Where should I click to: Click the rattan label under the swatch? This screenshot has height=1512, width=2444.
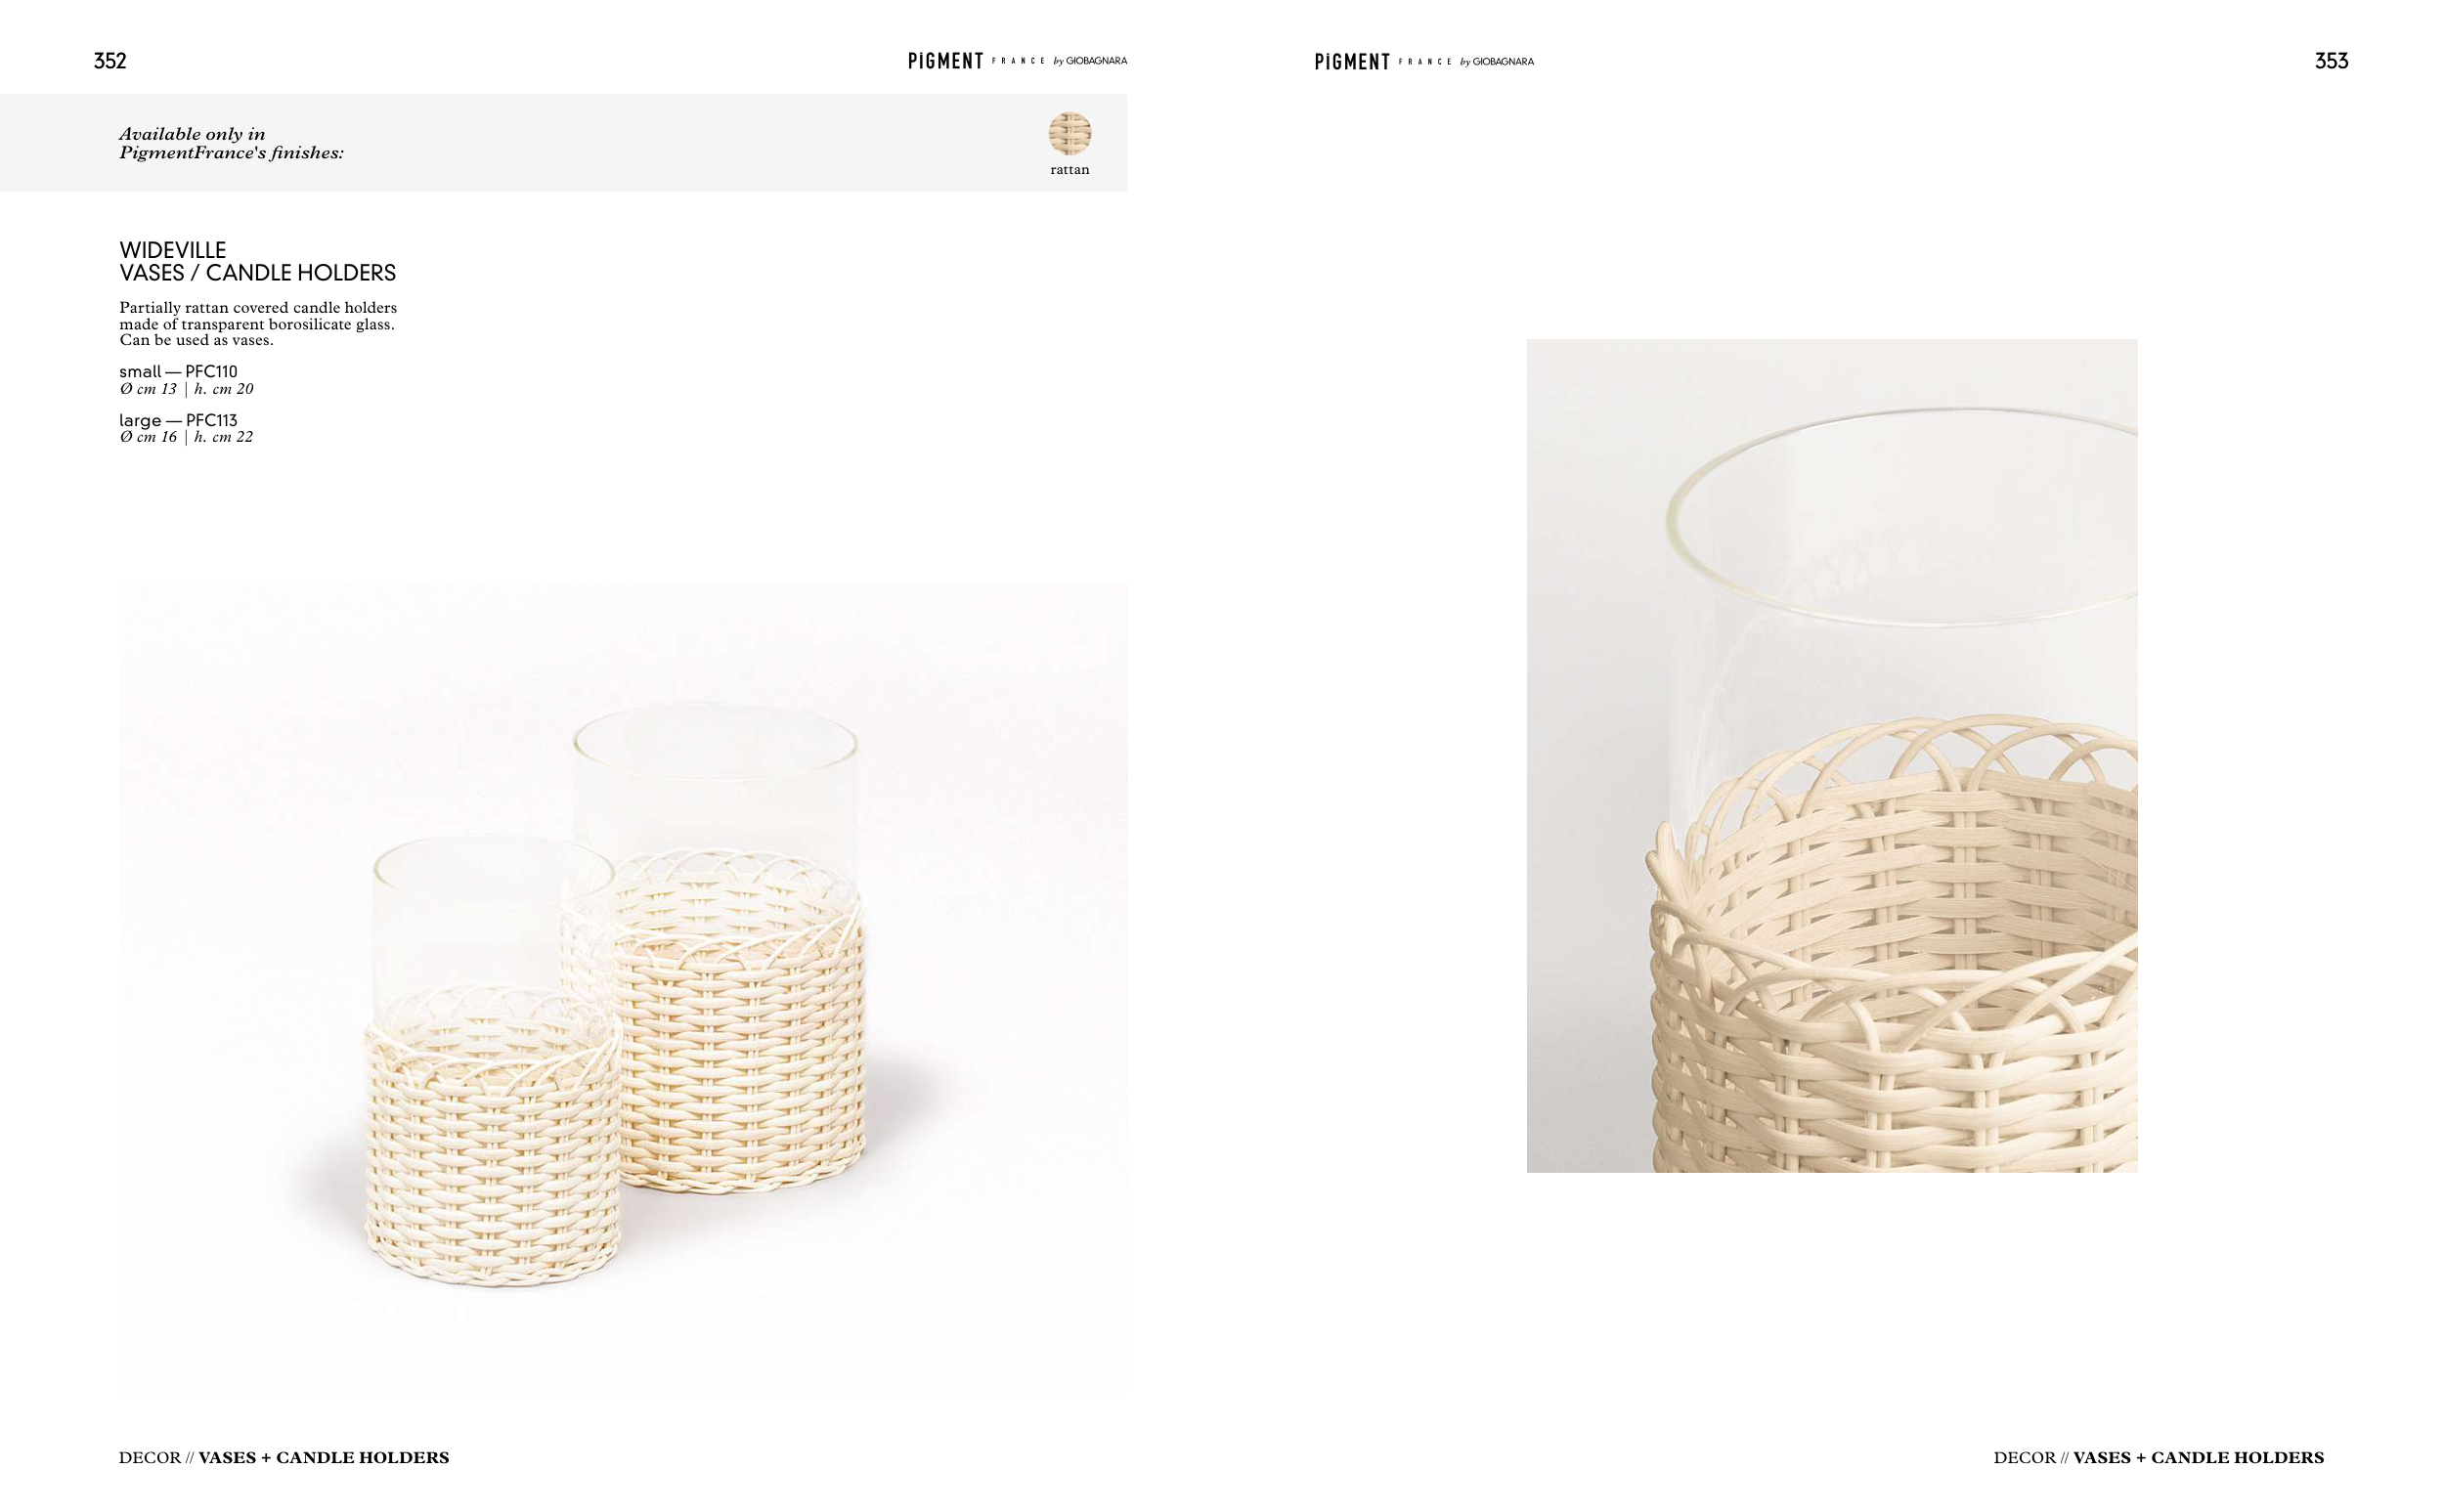(1070, 170)
